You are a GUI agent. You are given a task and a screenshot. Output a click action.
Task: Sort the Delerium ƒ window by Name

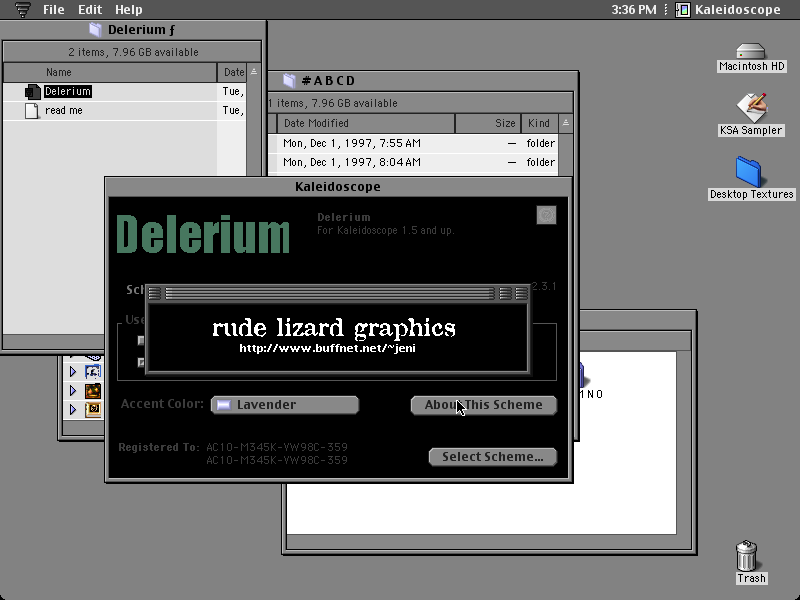tap(110, 72)
